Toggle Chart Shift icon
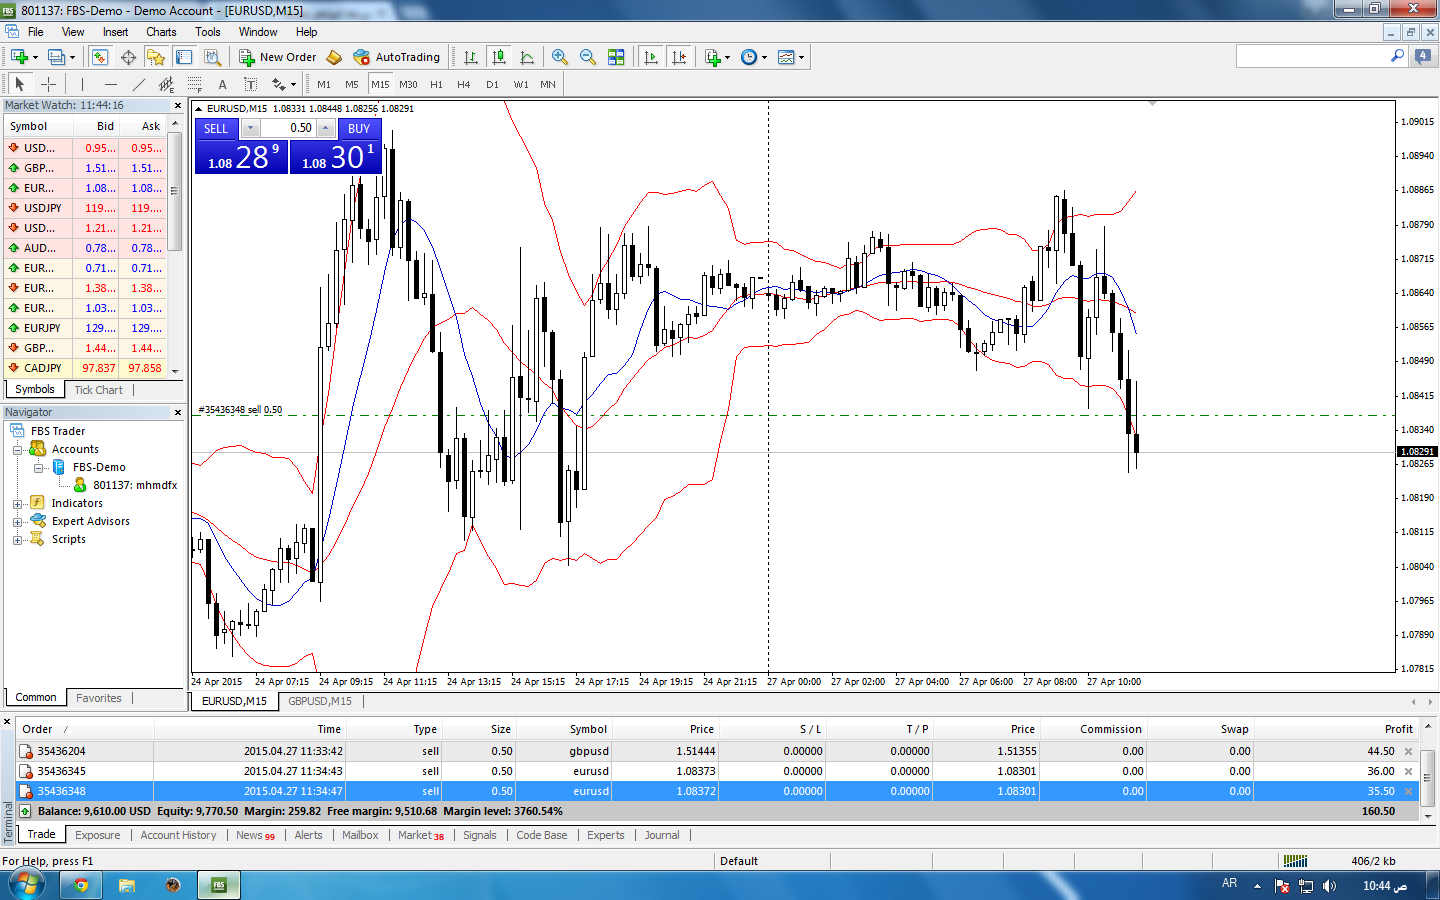 point(680,57)
